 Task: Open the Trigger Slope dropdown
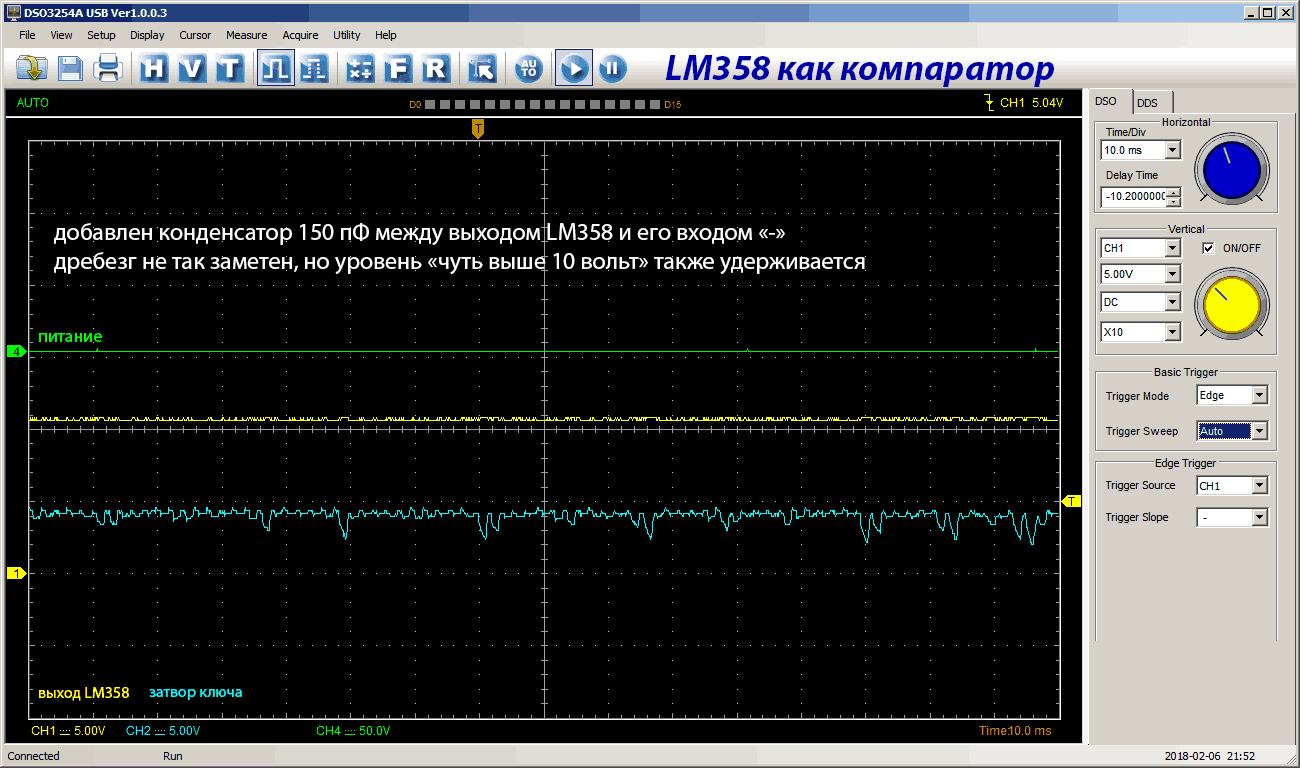coord(1259,517)
